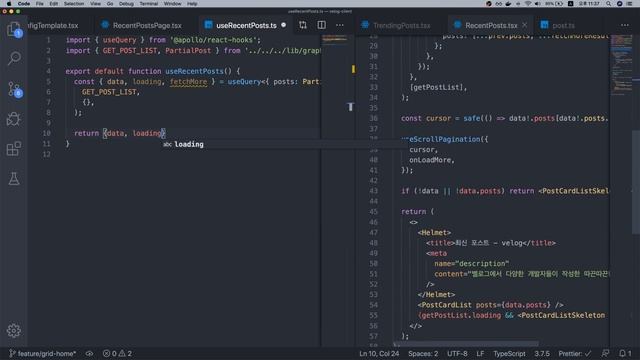640x360 pixels.
Task: Open the Apple menu
Action: [9, 4]
